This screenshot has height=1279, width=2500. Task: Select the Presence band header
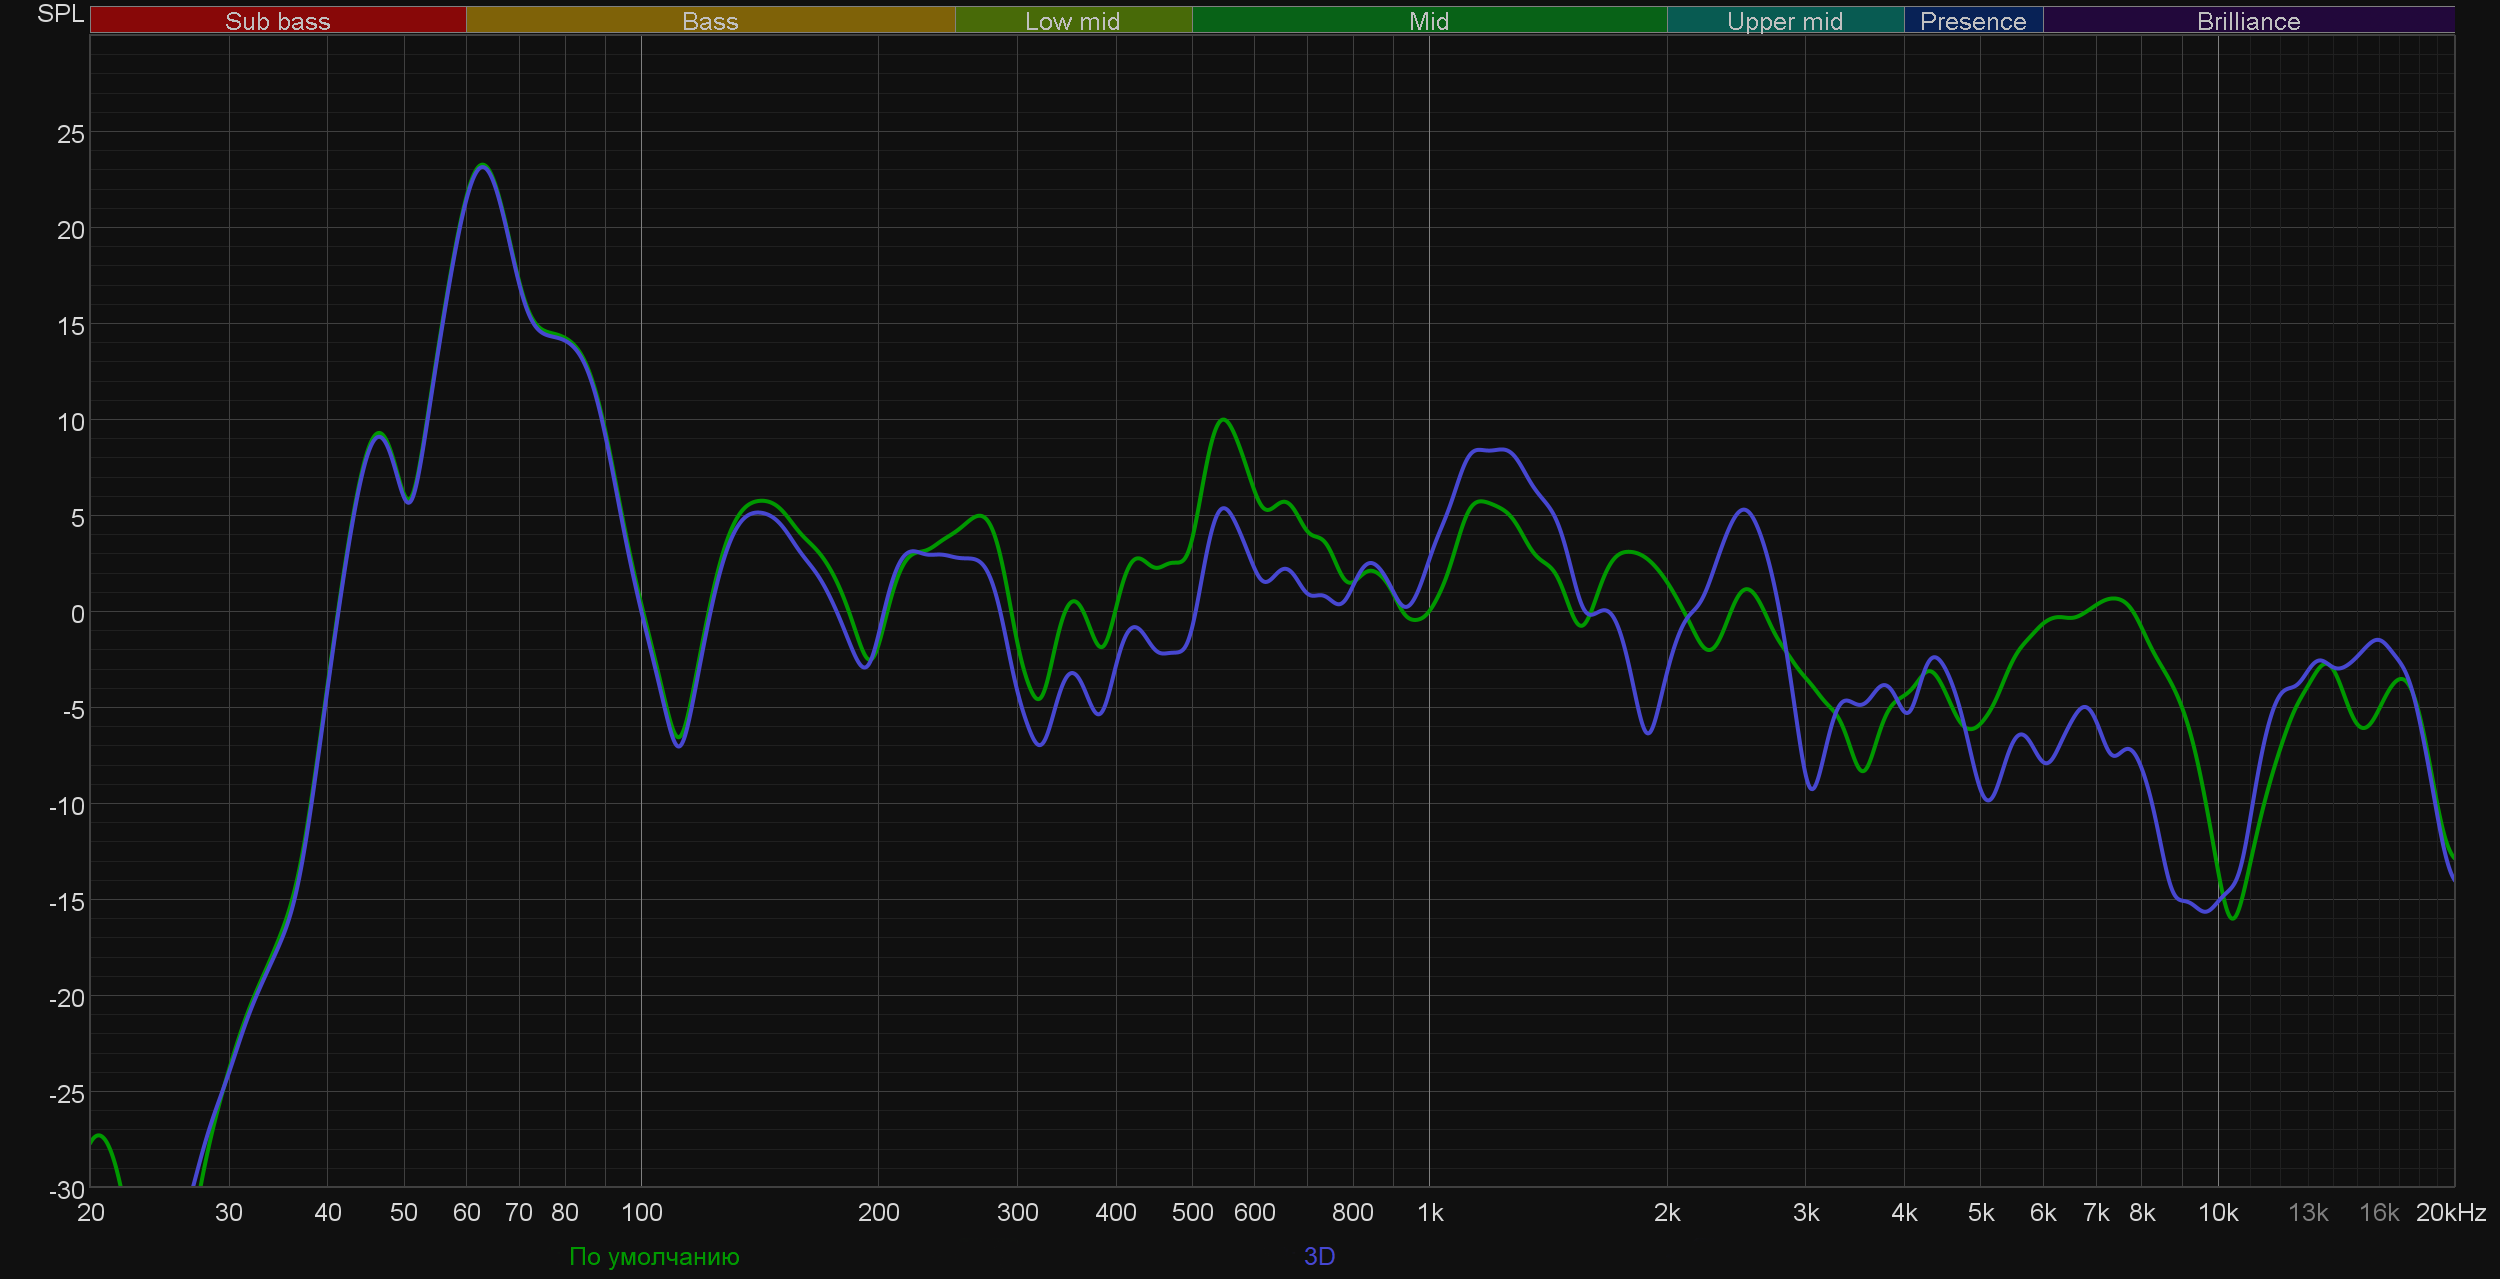1972,21
